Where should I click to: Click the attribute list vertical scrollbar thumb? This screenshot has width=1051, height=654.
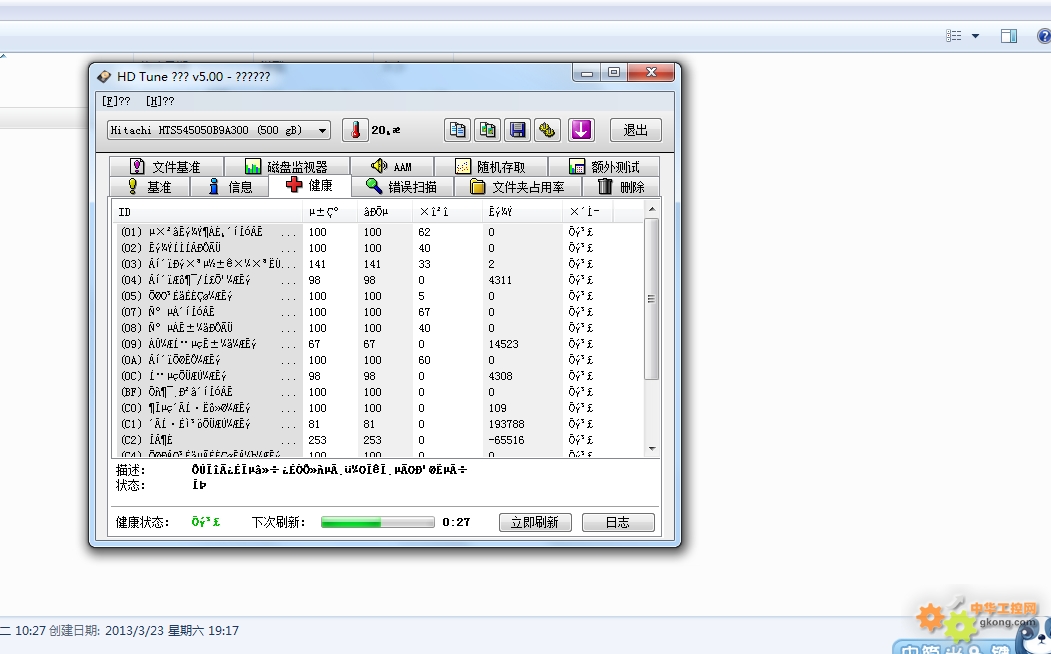652,299
